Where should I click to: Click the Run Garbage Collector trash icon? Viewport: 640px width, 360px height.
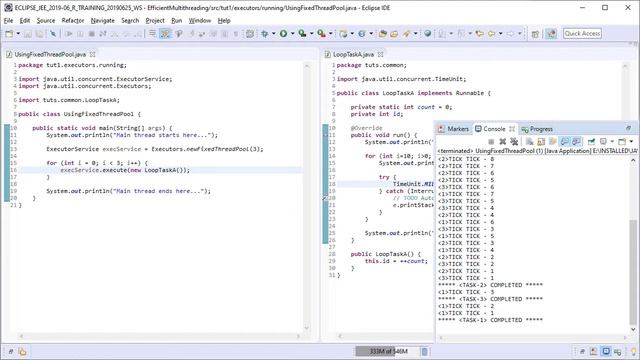pos(424,351)
